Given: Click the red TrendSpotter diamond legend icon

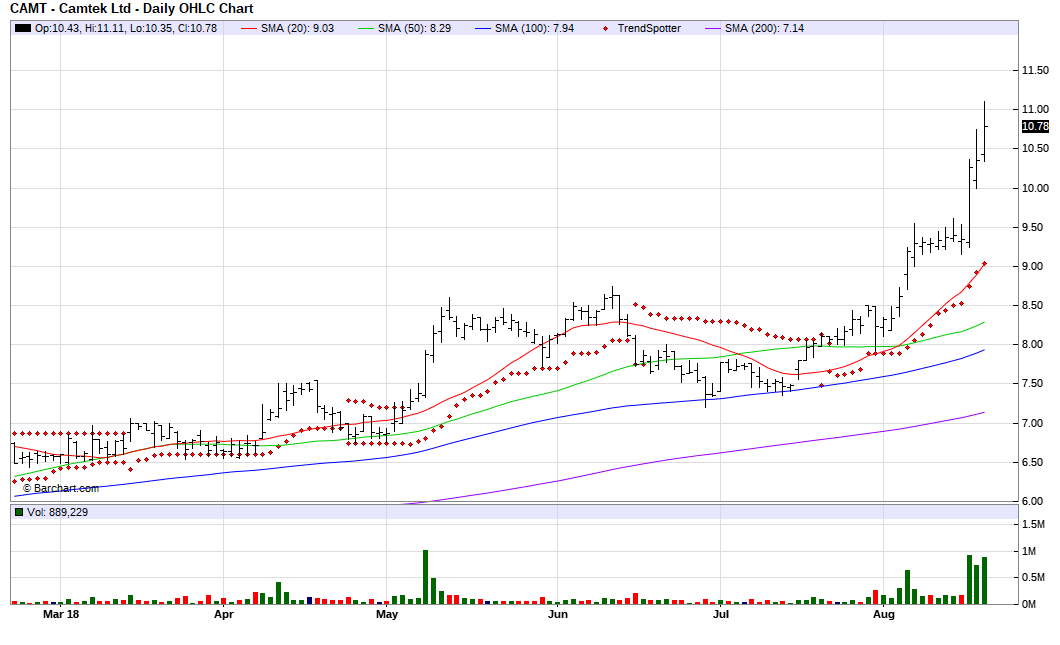Looking at the screenshot, I should pyautogui.click(x=605, y=28).
